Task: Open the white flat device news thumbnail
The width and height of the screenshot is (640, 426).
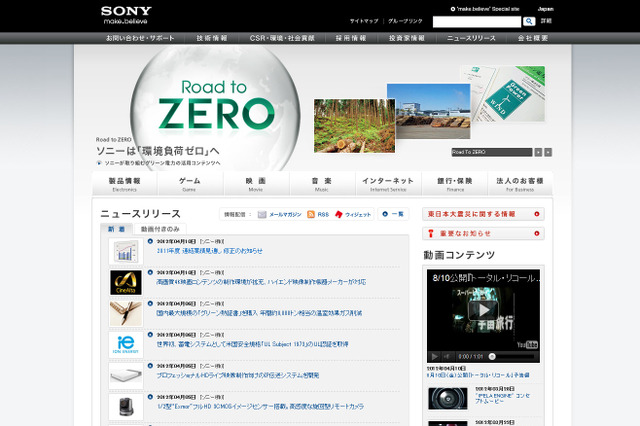Action: [126, 376]
